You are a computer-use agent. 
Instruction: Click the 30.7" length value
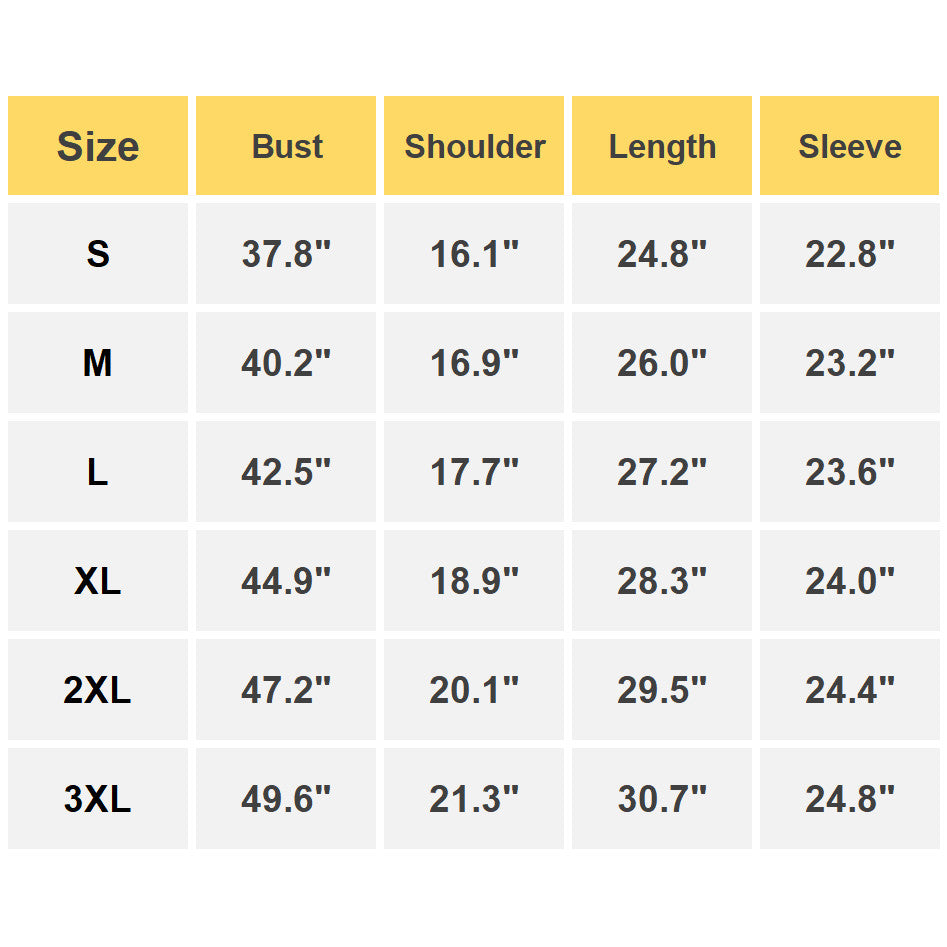tap(662, 798)
